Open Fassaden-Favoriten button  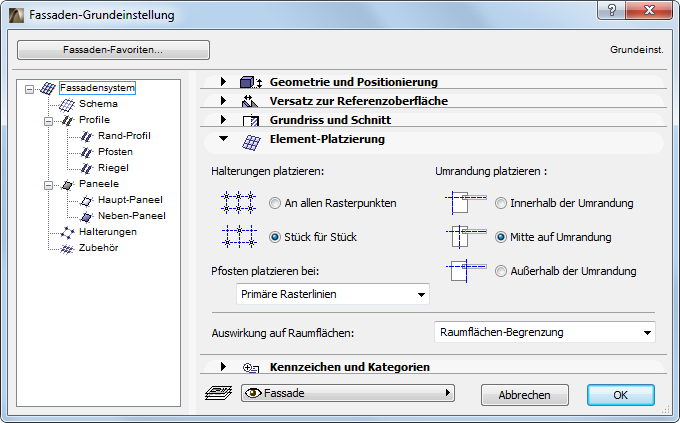[113, 50]
